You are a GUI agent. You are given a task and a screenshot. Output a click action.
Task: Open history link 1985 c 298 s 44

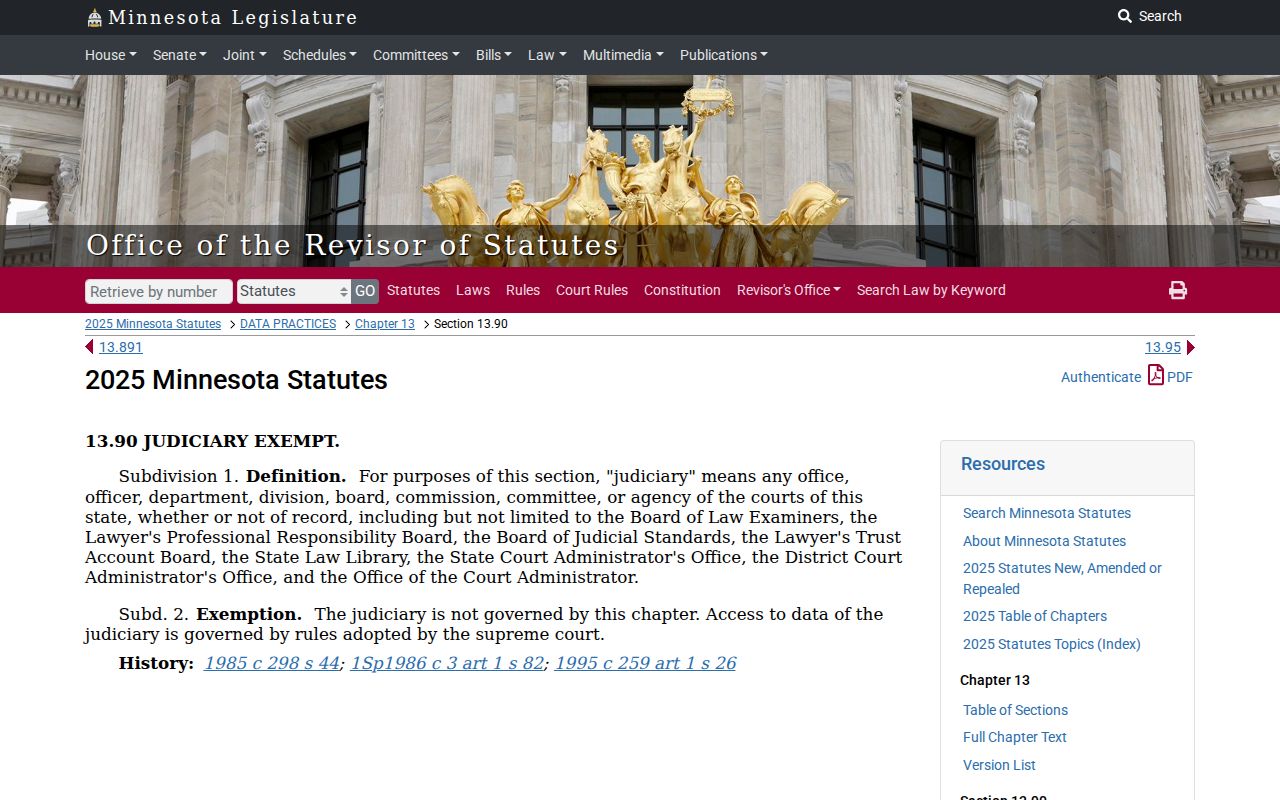272,663
